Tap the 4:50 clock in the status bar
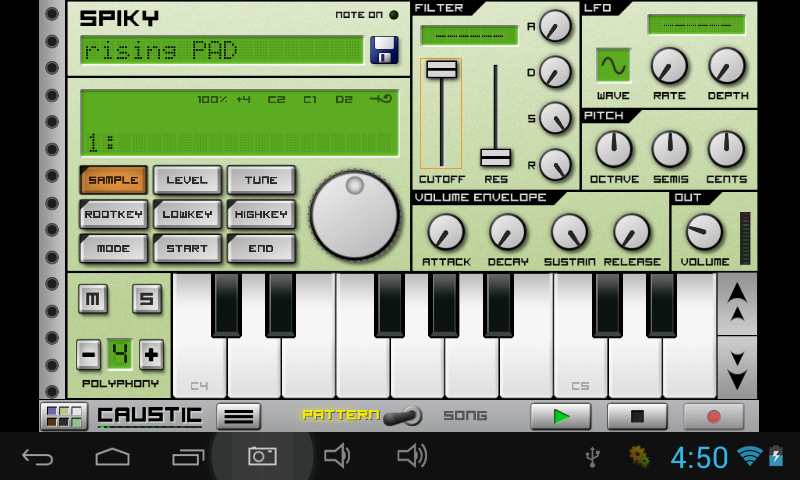Viewport: 800px width, 480px height. pyautogui.click(x=699, y=458)
